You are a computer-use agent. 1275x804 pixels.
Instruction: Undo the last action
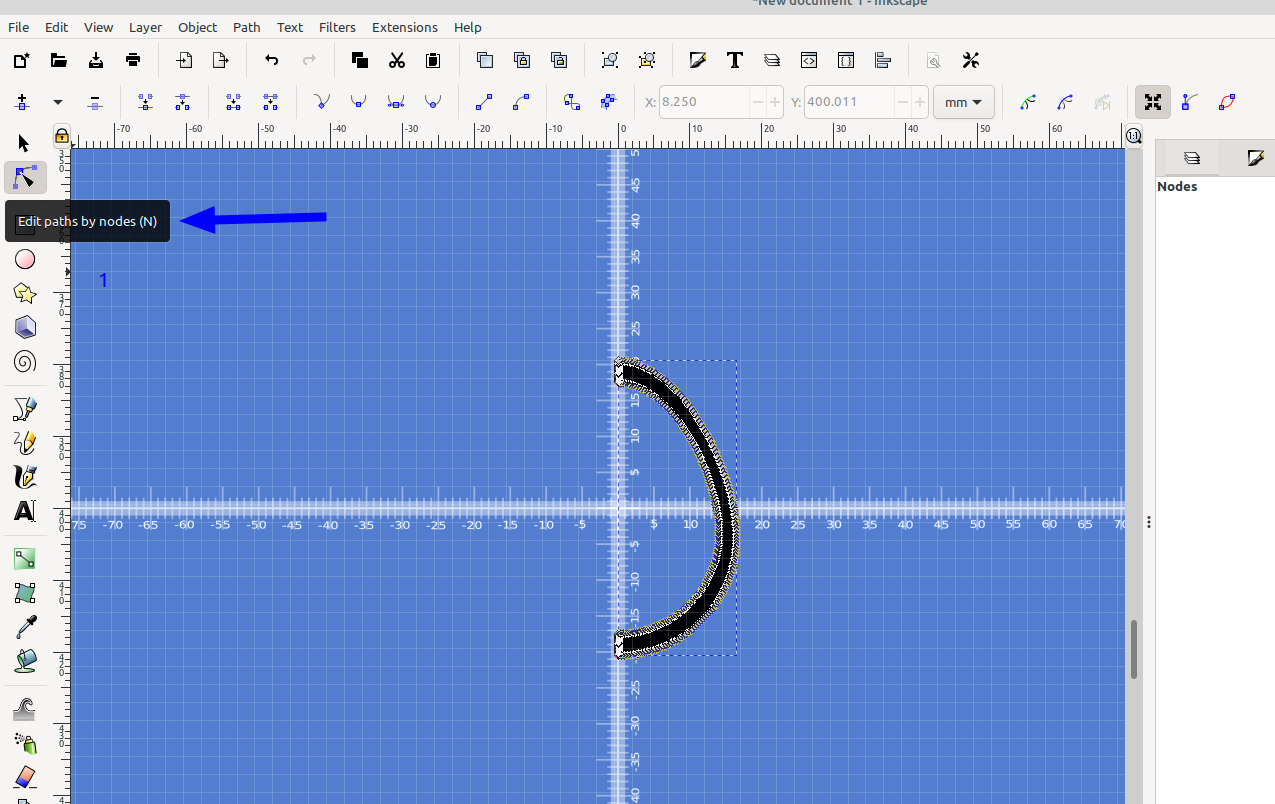tap(272, 60)
